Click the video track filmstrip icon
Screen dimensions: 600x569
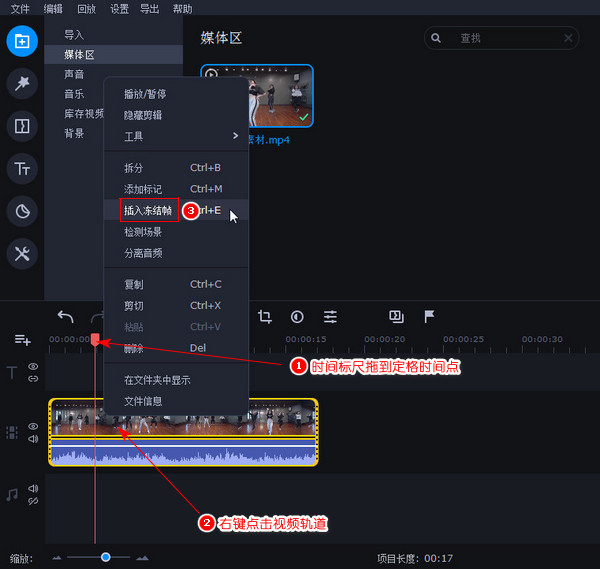(12, 432)
